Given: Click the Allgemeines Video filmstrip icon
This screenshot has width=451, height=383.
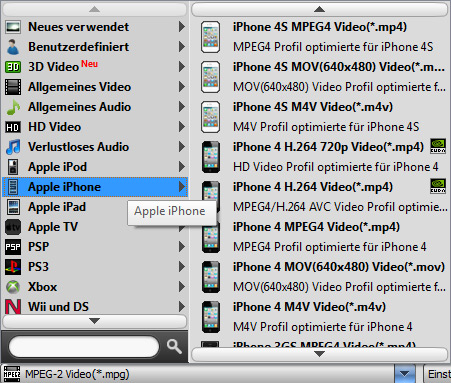Looking at the screenshot, I should point(13,87).
